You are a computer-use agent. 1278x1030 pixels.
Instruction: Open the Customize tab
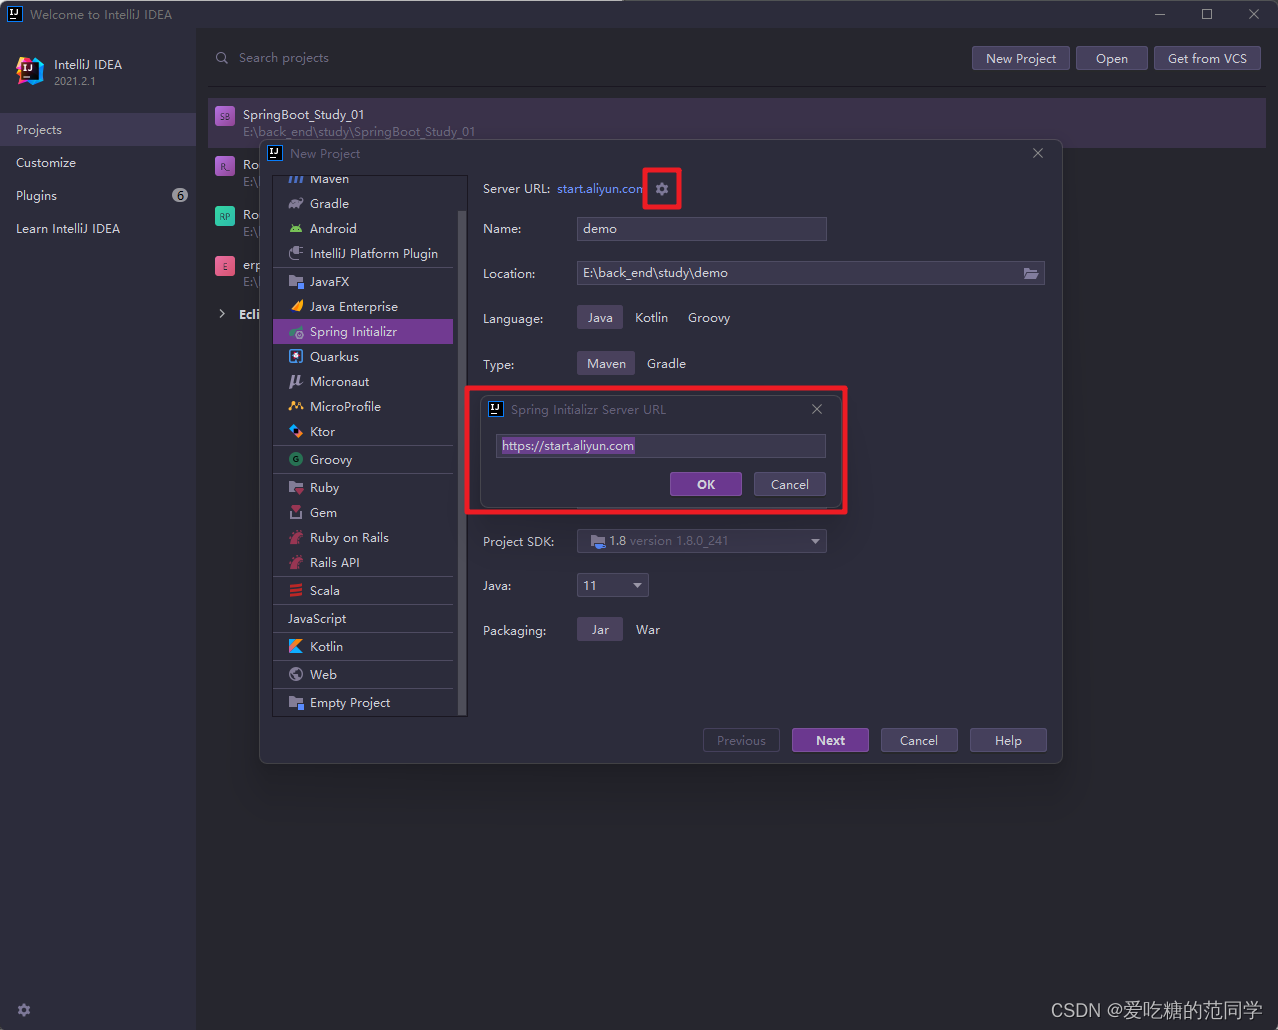(98, 163)
